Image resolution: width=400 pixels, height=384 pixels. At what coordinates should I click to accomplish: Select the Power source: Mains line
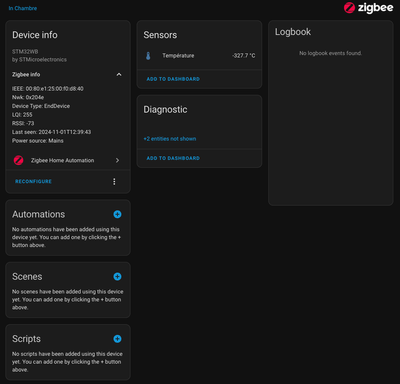(x=38, y=141)
